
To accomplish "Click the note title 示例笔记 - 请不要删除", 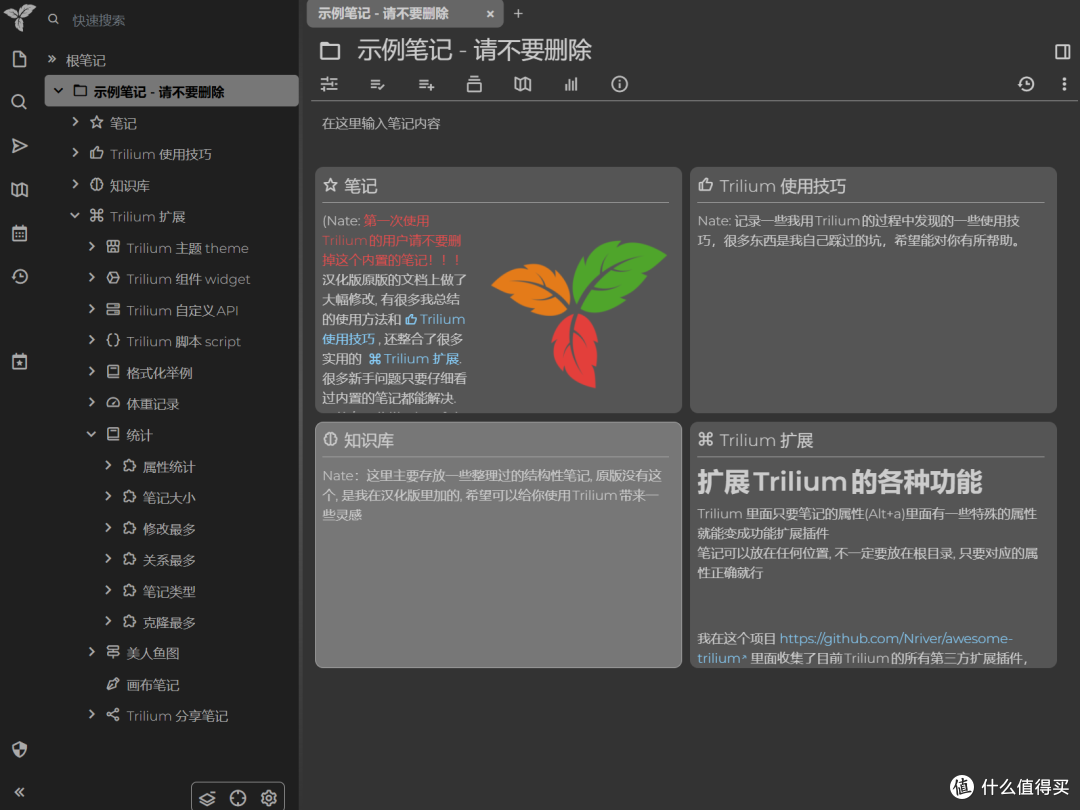I will point(474,50).
